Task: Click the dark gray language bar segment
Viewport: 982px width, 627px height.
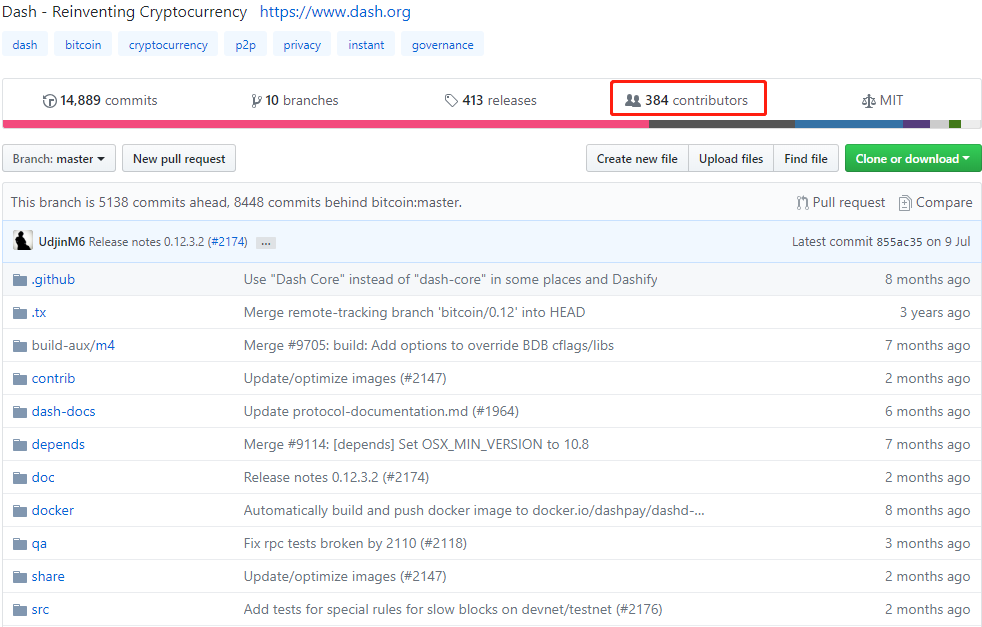Action: pos(722,124)
